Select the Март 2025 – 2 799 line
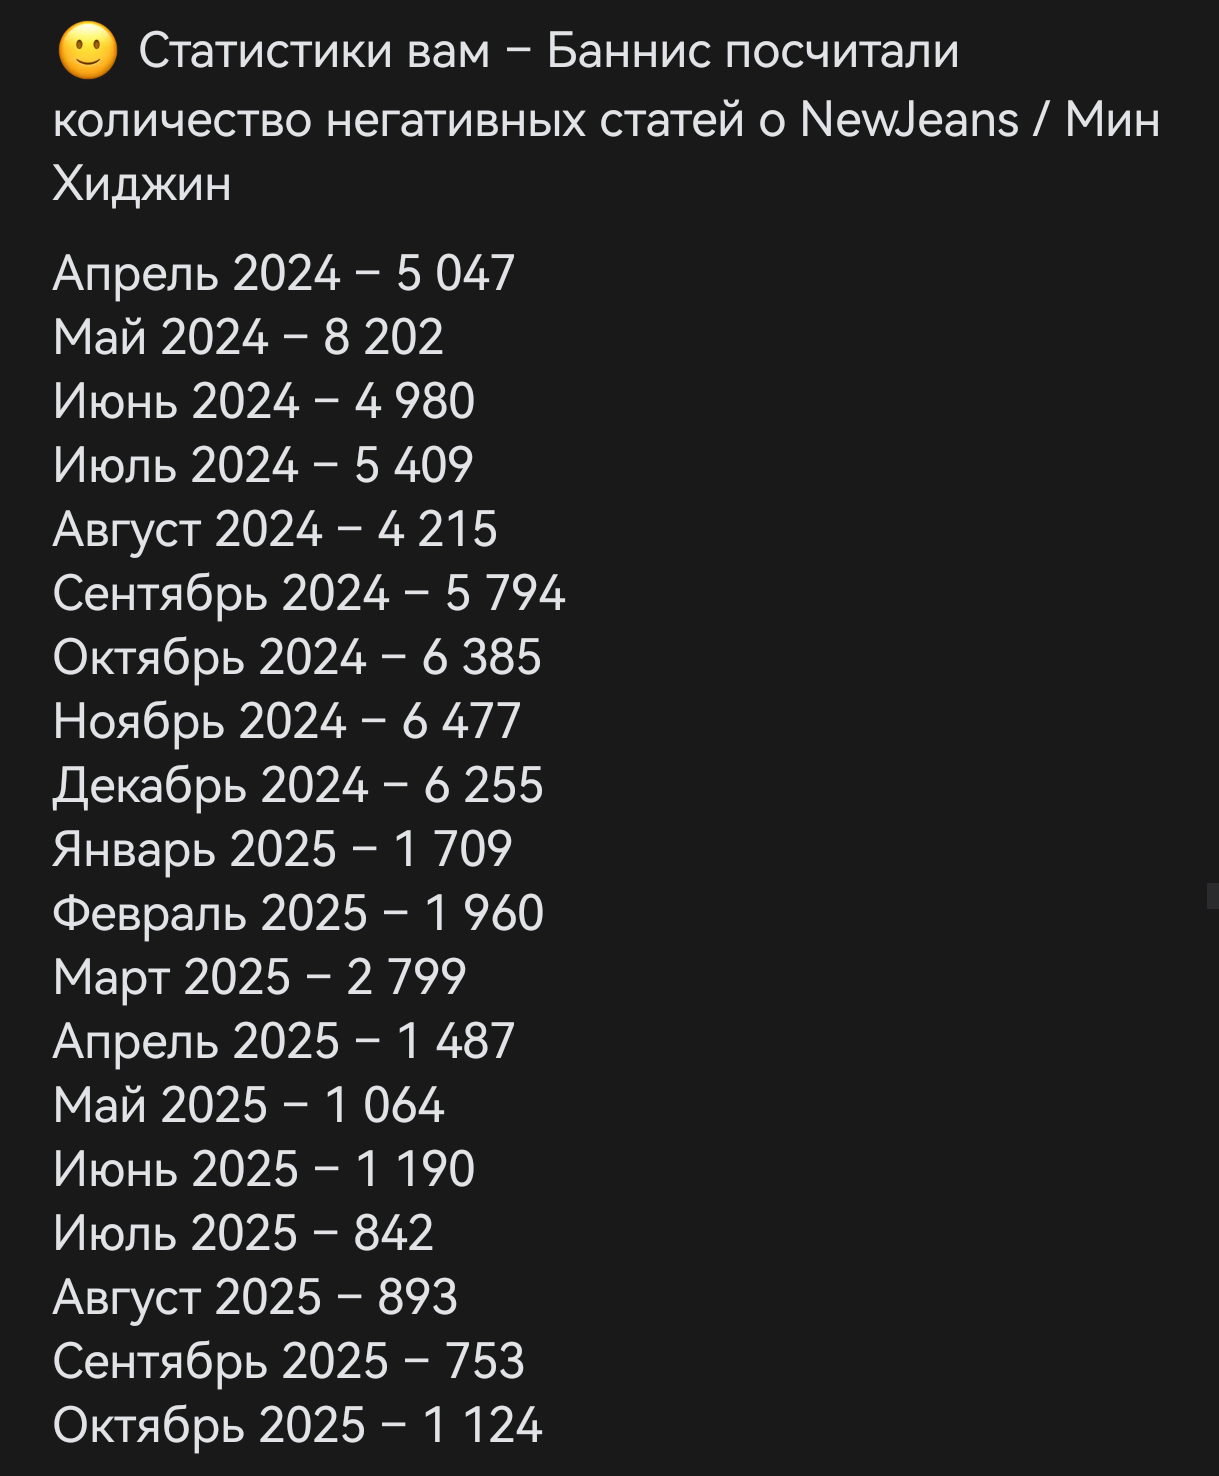Screen dimensions: 1219x1476 coord(259,977)
